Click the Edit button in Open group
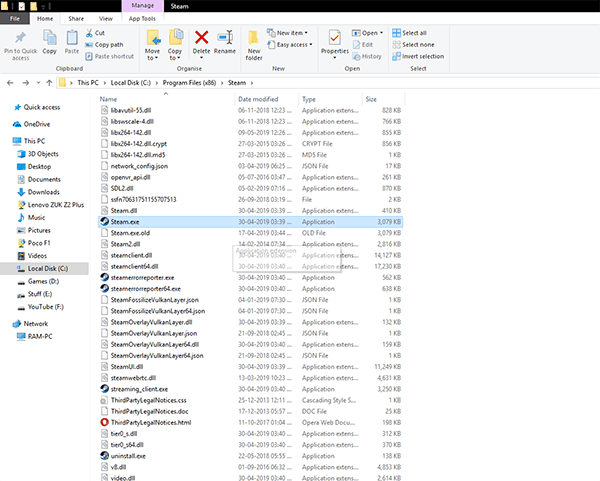Viewport: 600px width, 481px height. pos(362,45)
